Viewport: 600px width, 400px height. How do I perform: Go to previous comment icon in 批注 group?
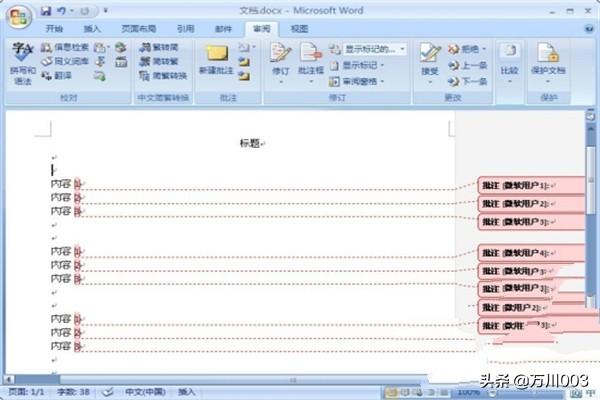tap(244, 62)
